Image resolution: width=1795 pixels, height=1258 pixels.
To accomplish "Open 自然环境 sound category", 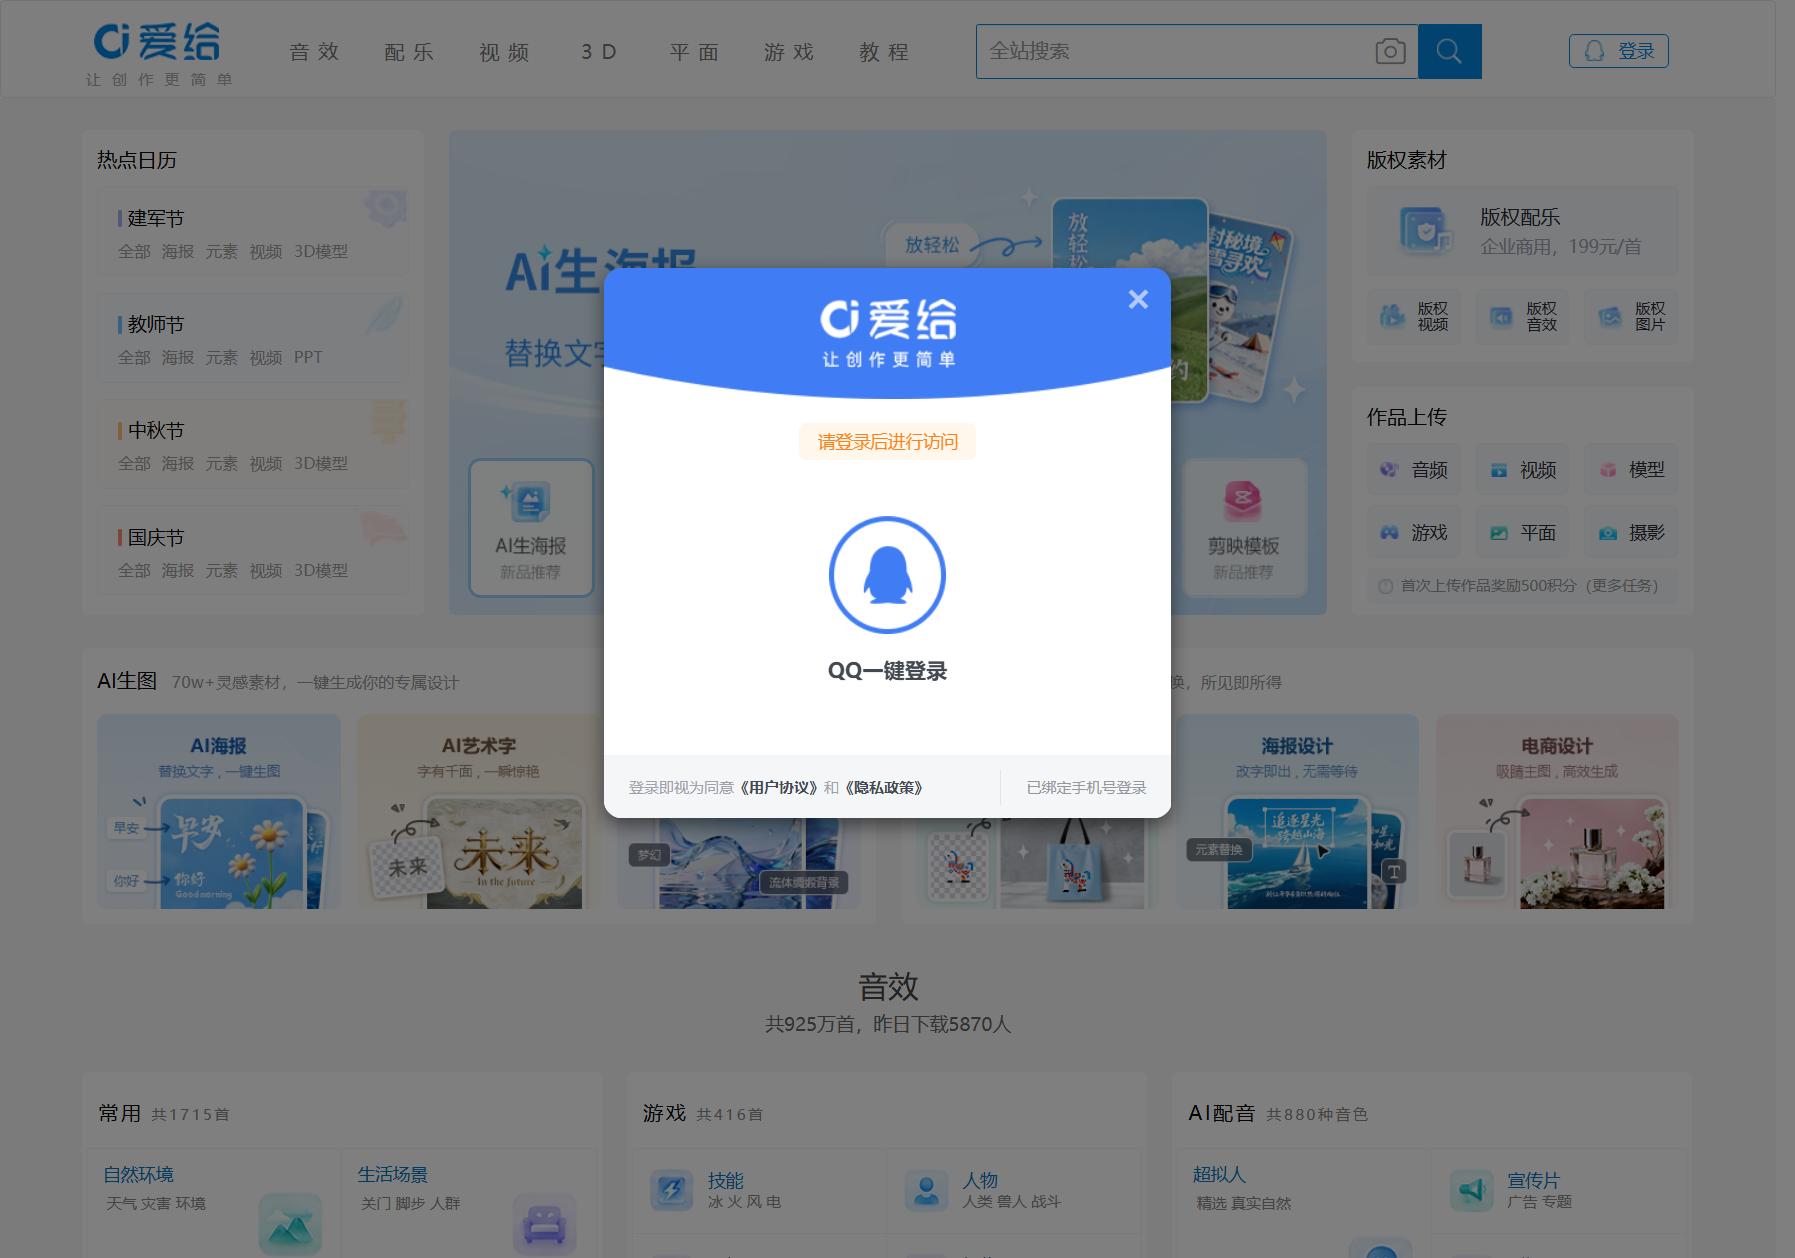I will [138, 1175].
